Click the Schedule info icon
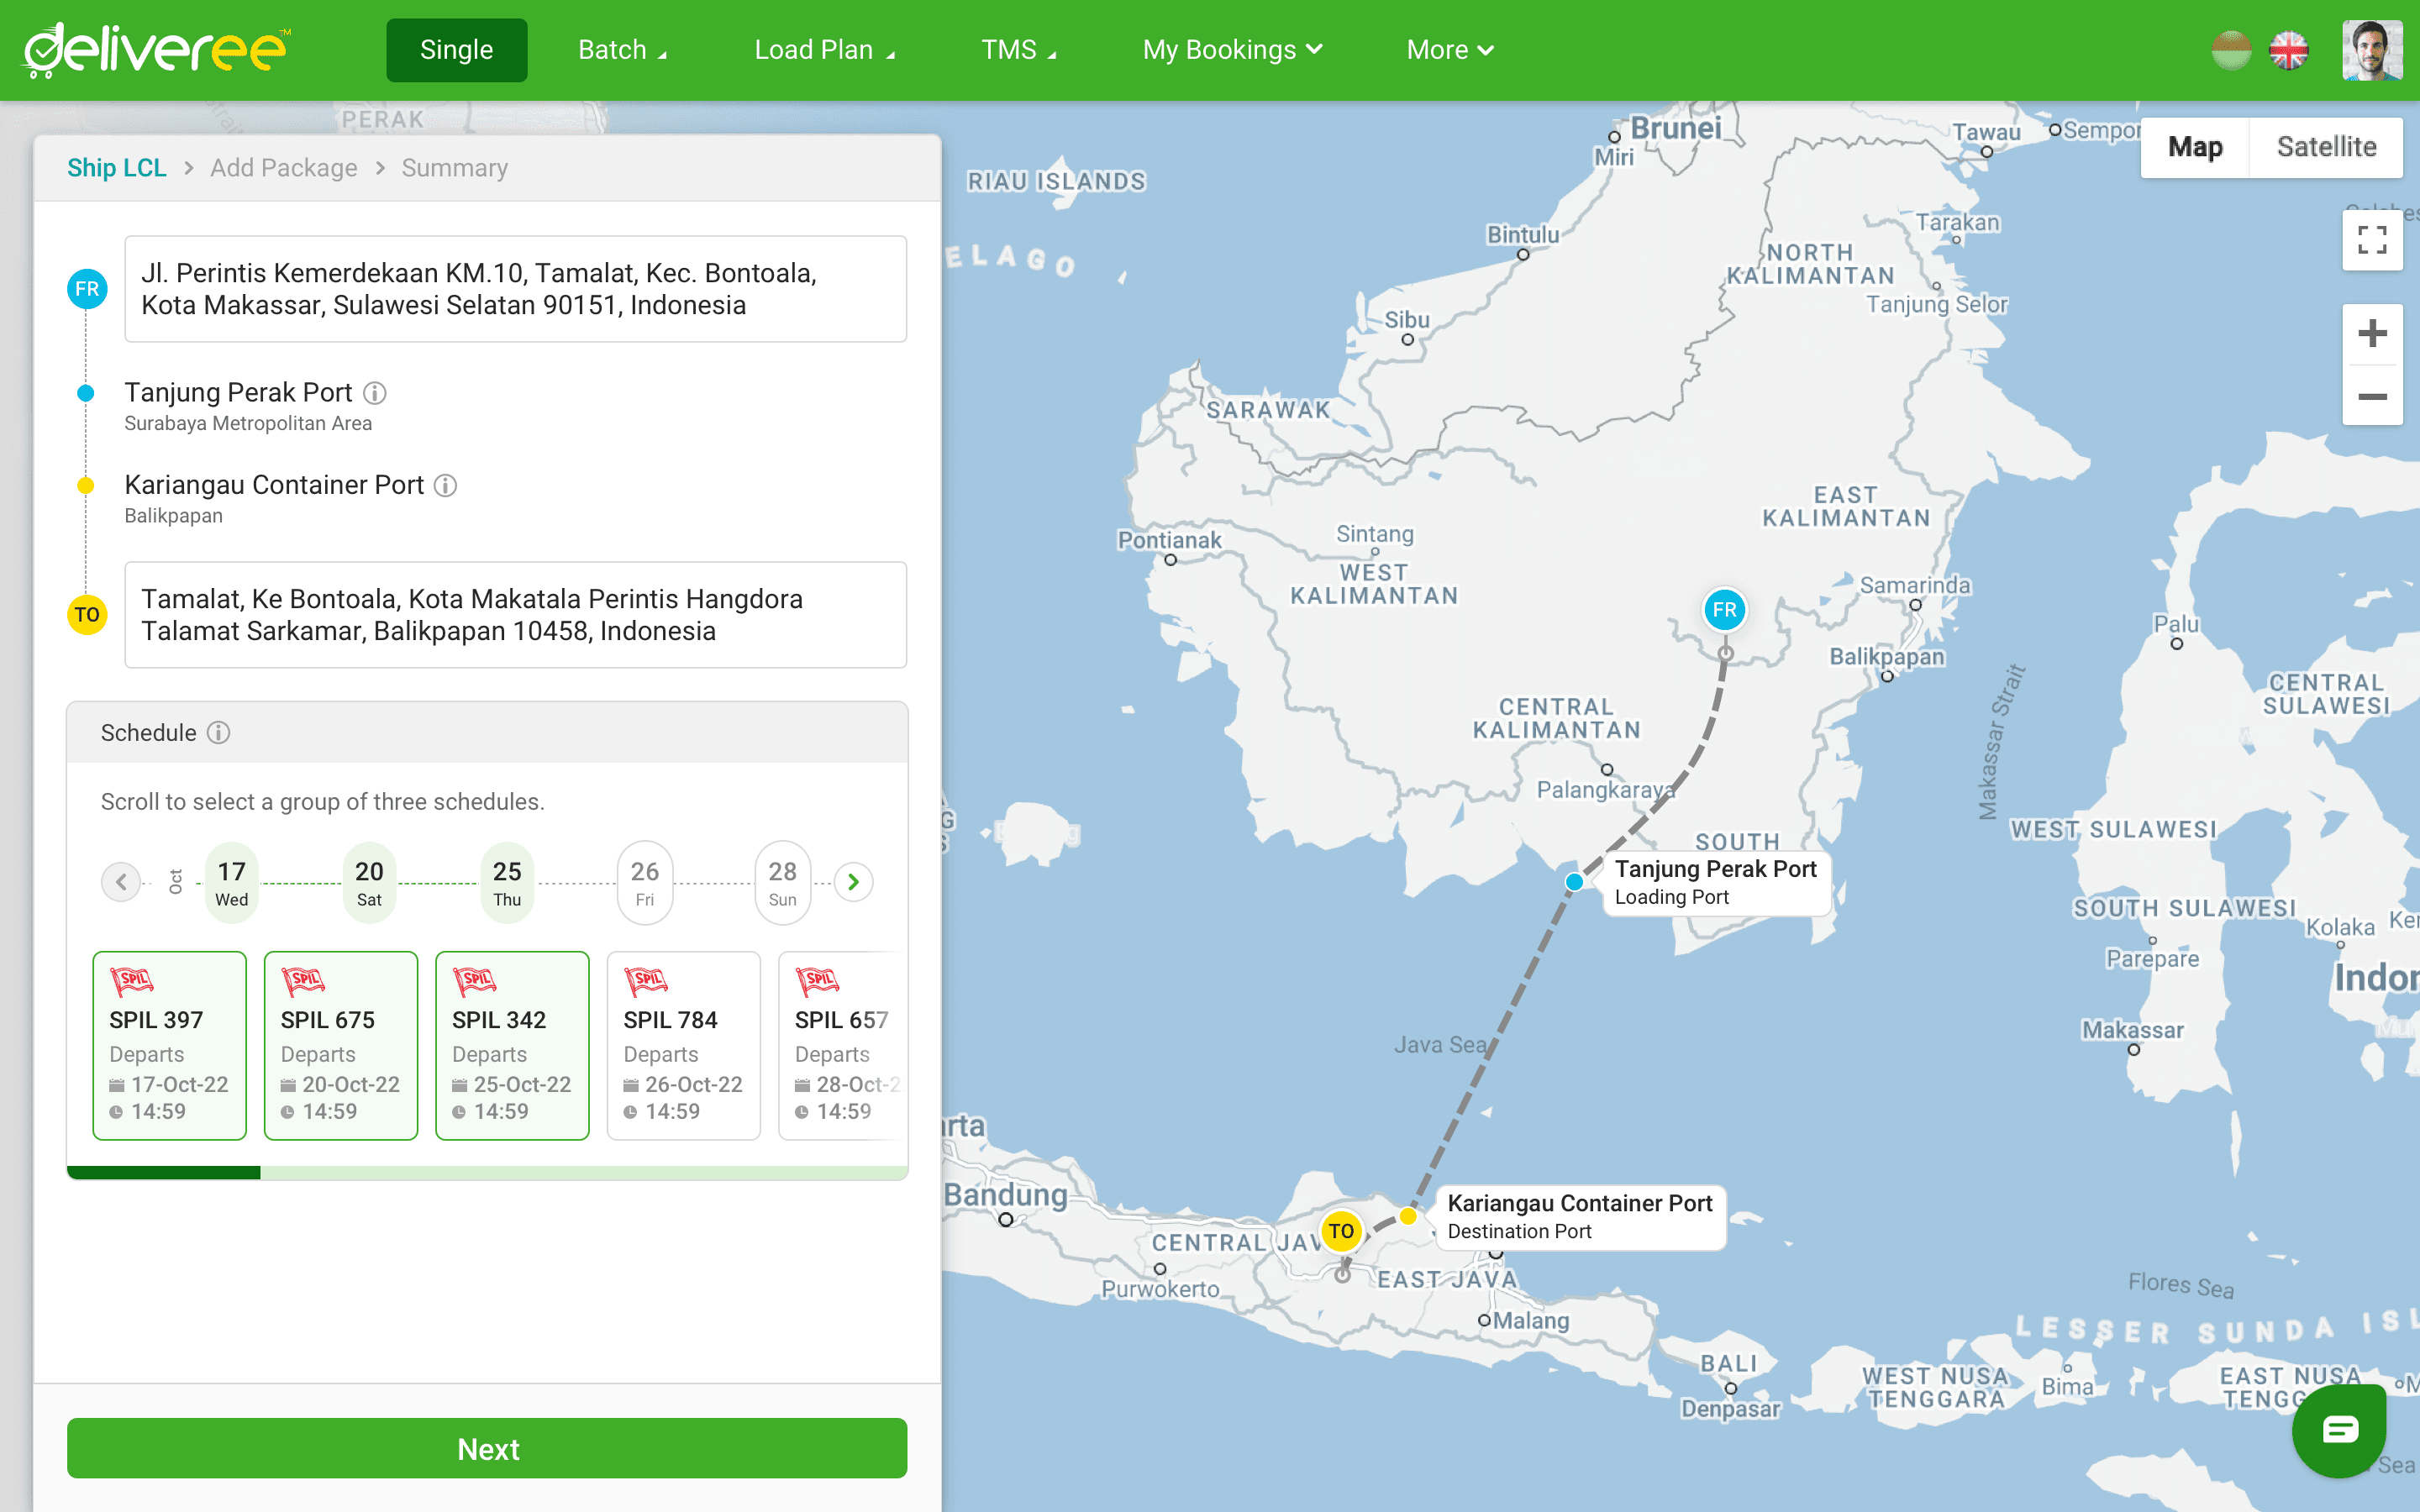2420x1512 pixels. [218, 733]
